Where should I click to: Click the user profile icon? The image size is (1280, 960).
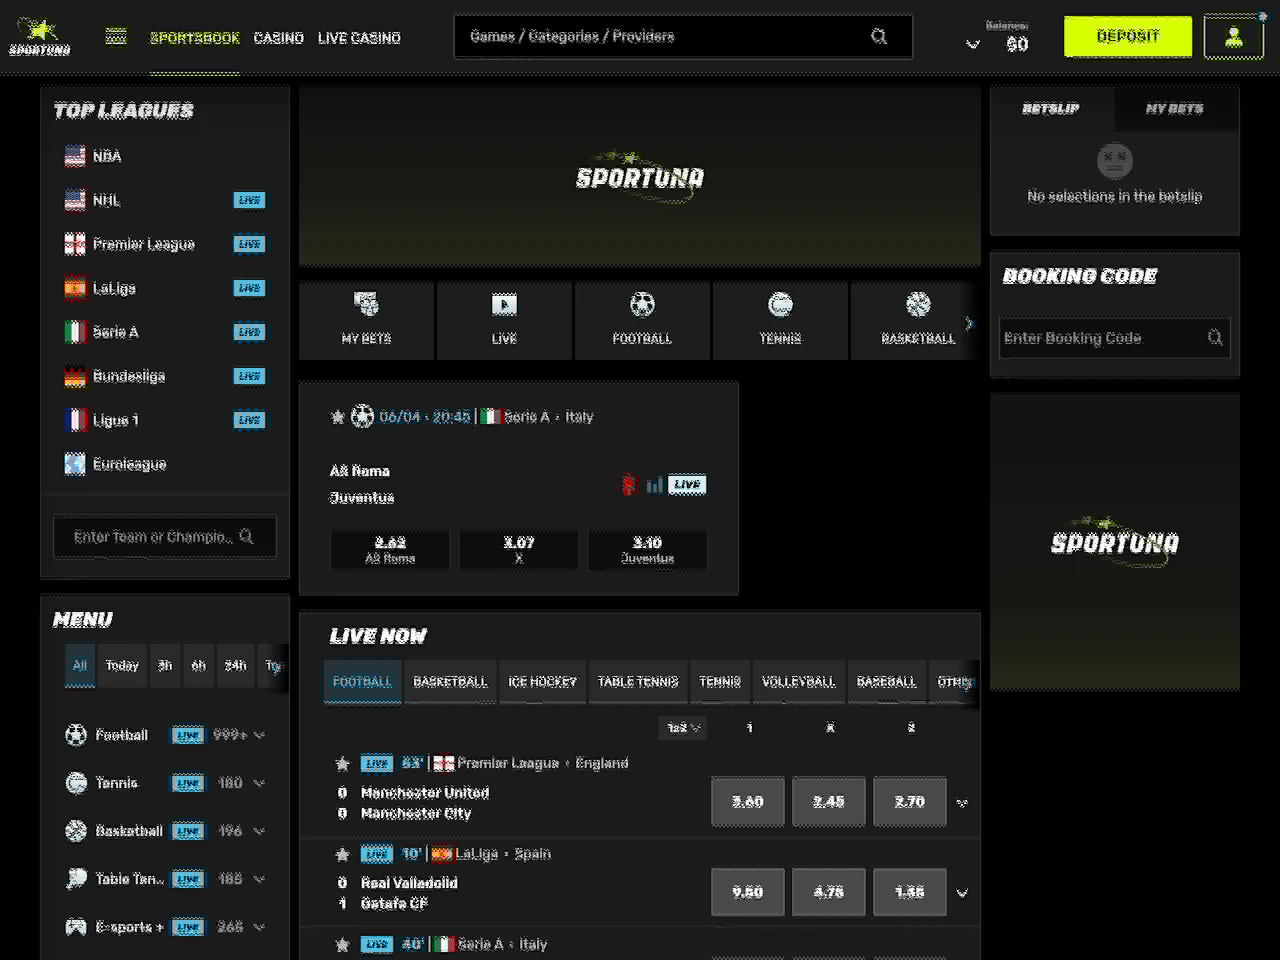point(1233,37)
